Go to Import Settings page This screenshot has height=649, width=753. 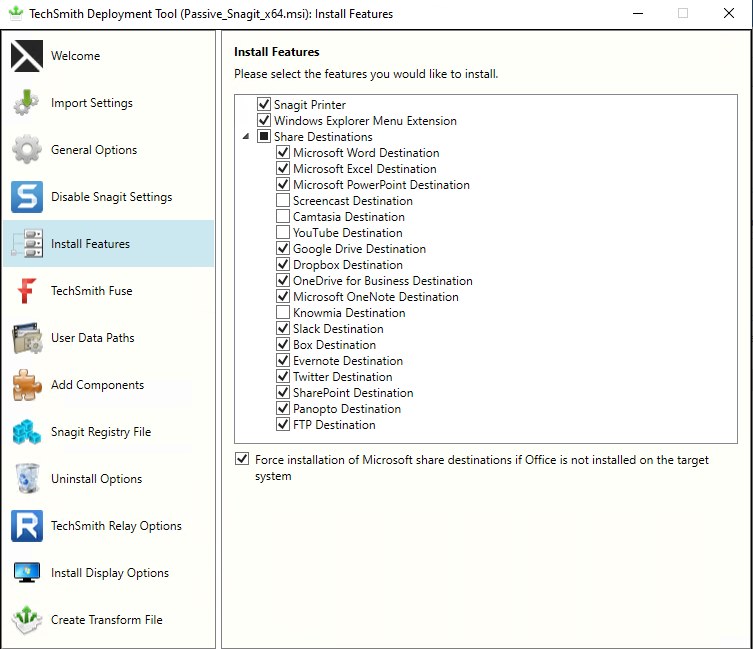109,103
